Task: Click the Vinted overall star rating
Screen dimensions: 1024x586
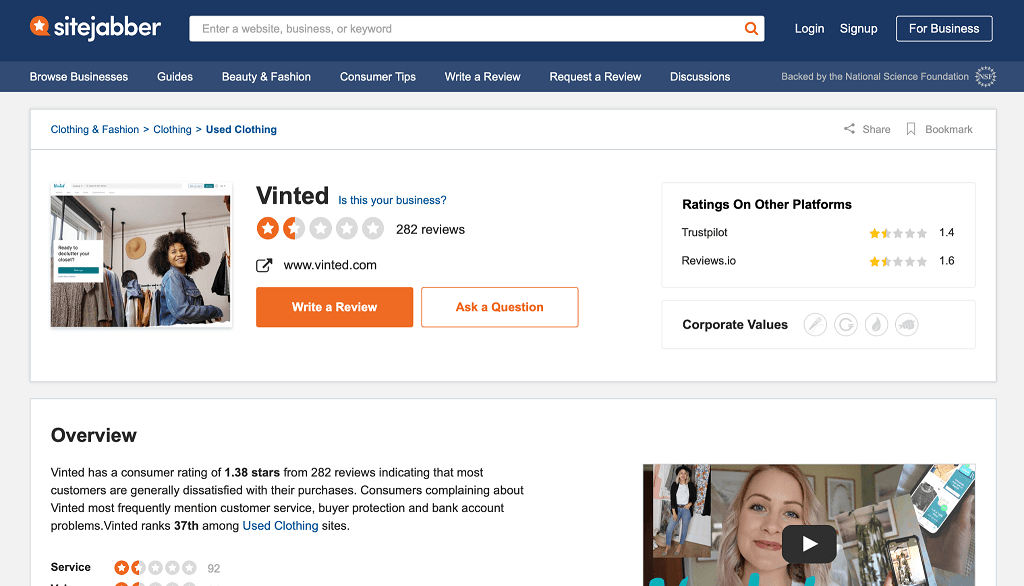Action: (320, 229)
